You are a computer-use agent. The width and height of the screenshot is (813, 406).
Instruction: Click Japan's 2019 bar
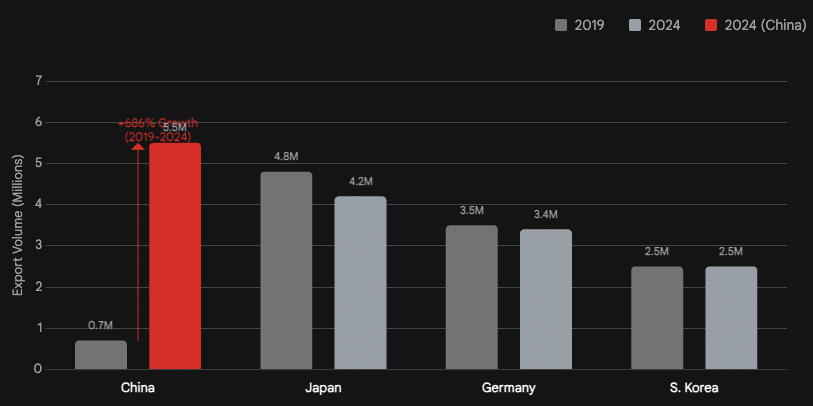pyautogui.click(x=286, y=270)
